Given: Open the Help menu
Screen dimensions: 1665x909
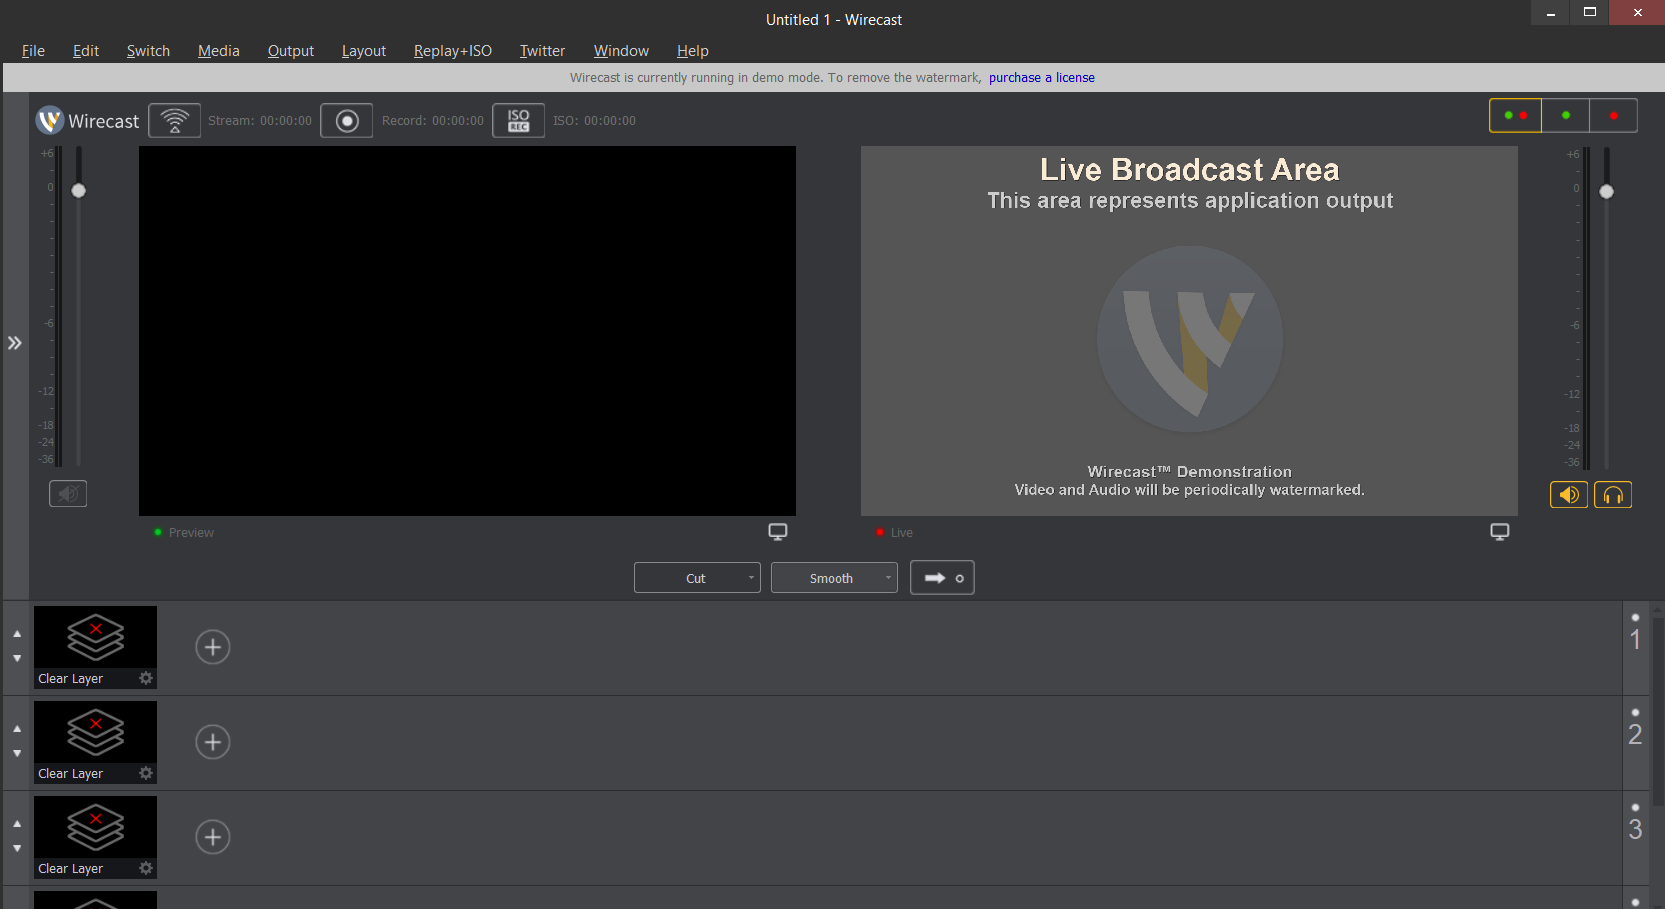Looking at the screenshot, I should tap(692, 51).
